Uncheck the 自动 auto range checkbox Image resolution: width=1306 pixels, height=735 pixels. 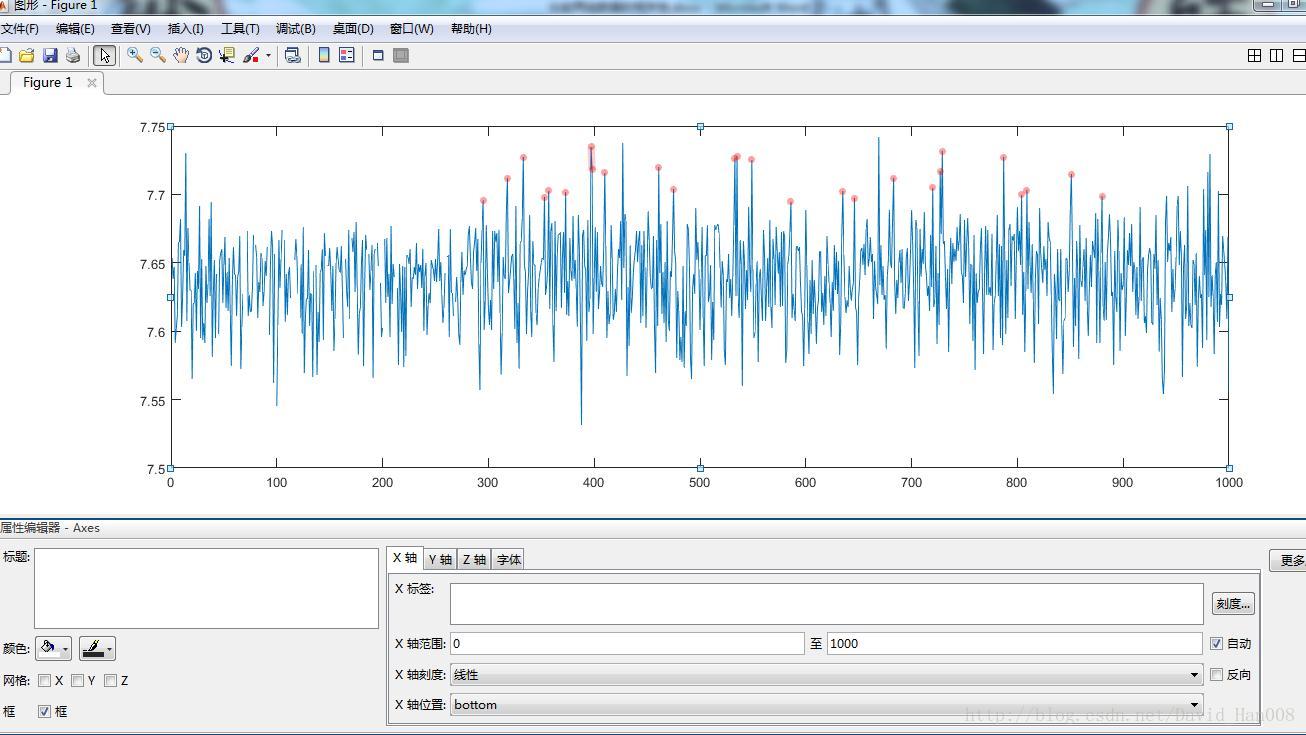point(1216,644)
